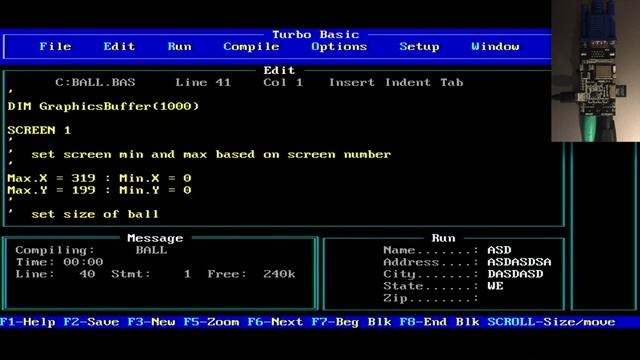
Task: Click the Line: 40 value in Message window
Action: point(55,274)
